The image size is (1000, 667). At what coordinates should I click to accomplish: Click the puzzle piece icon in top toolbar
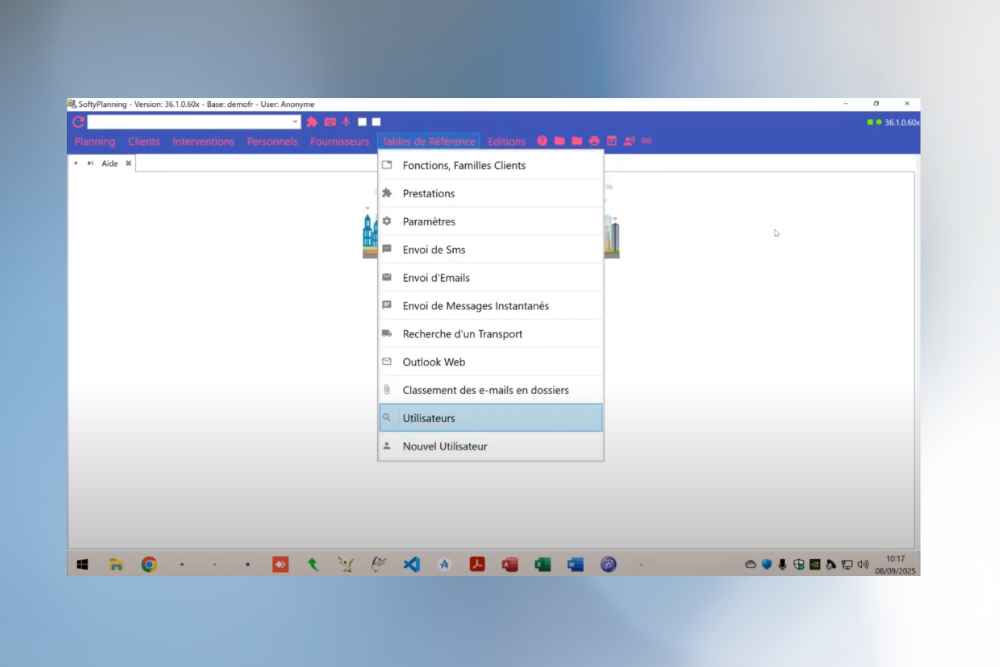click(x=312, y=122)
